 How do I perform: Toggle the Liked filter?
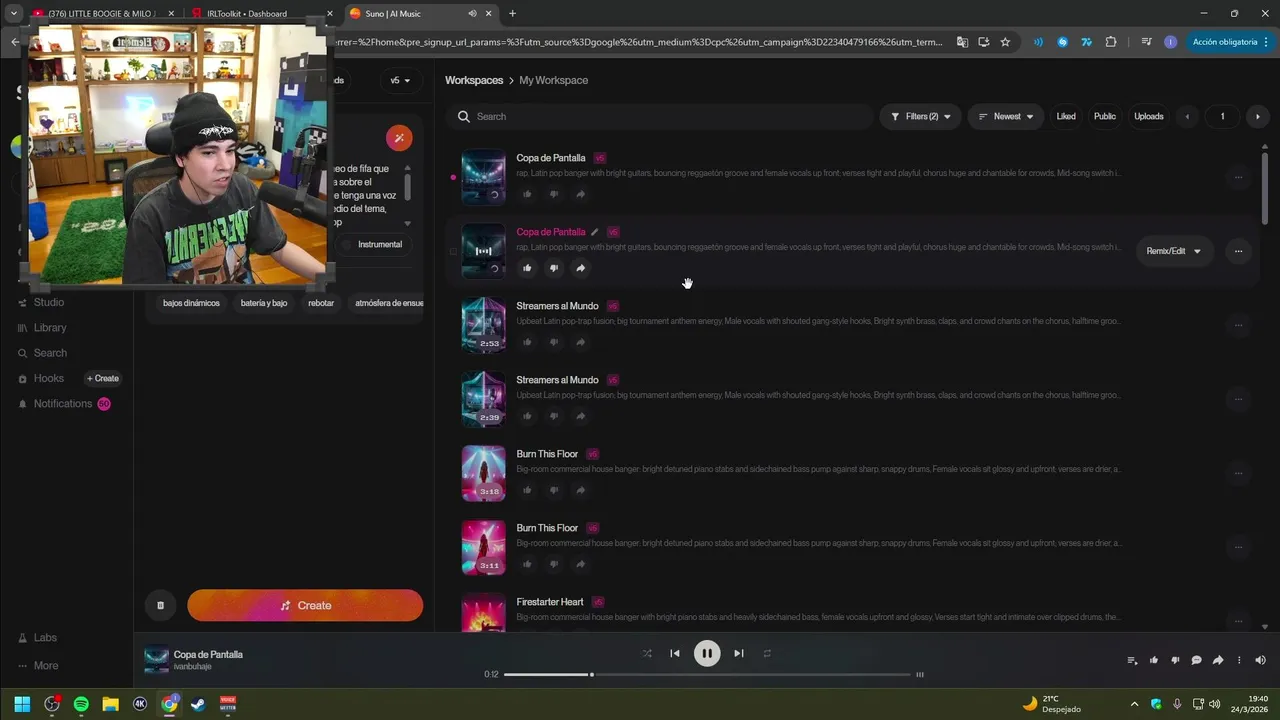(1066, 116)
